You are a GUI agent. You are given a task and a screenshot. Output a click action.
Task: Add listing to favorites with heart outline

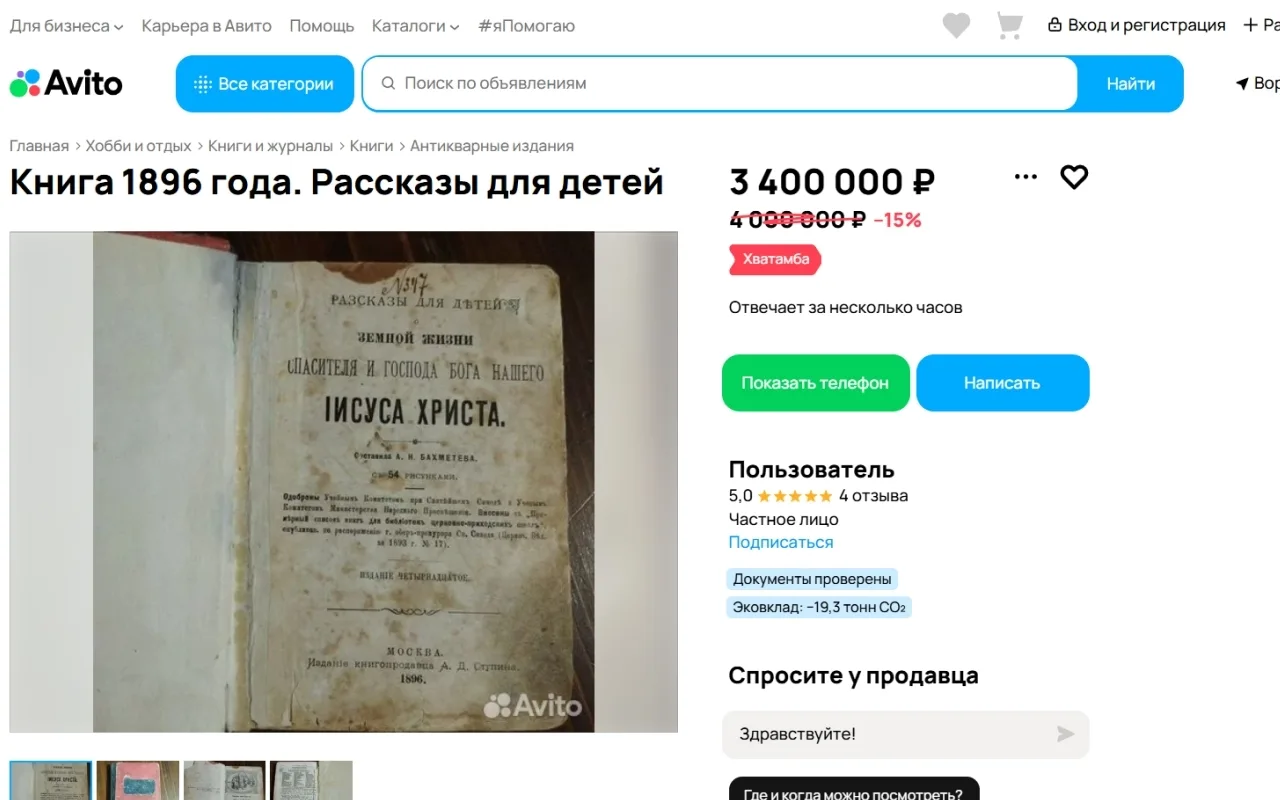point(1074,177)
